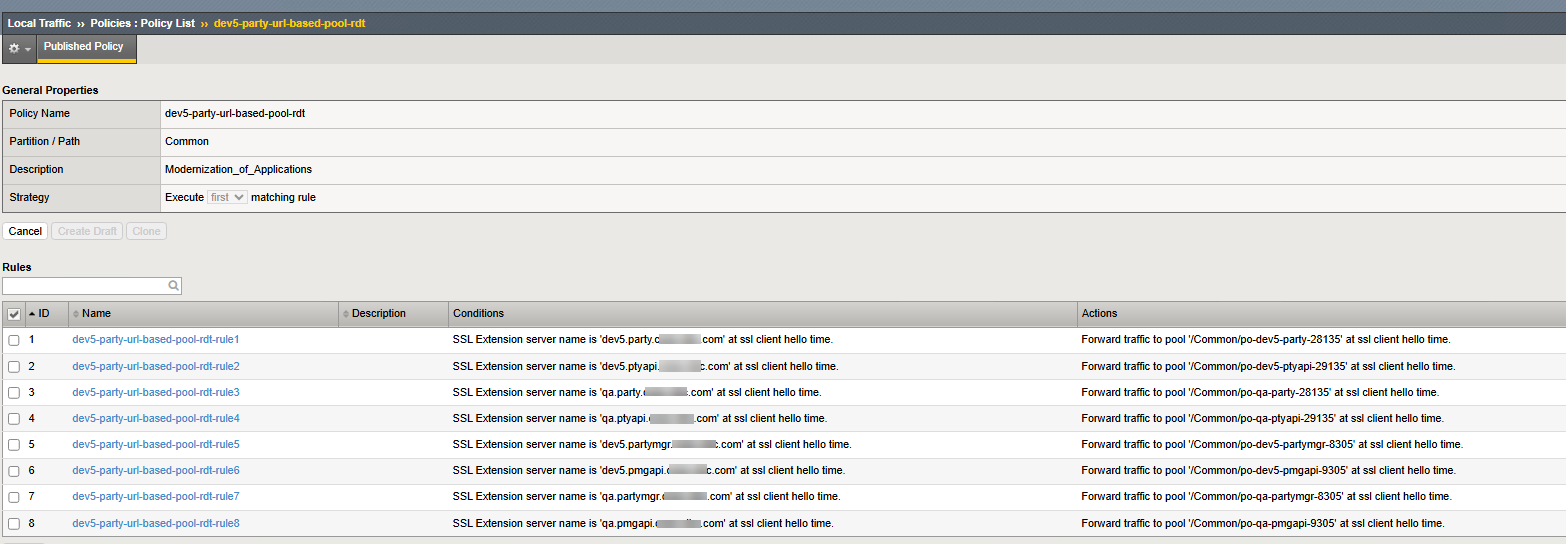Screen dimensions: 1566x544
Task: Click the Rules search input field
Action: (x=86, y=286)
